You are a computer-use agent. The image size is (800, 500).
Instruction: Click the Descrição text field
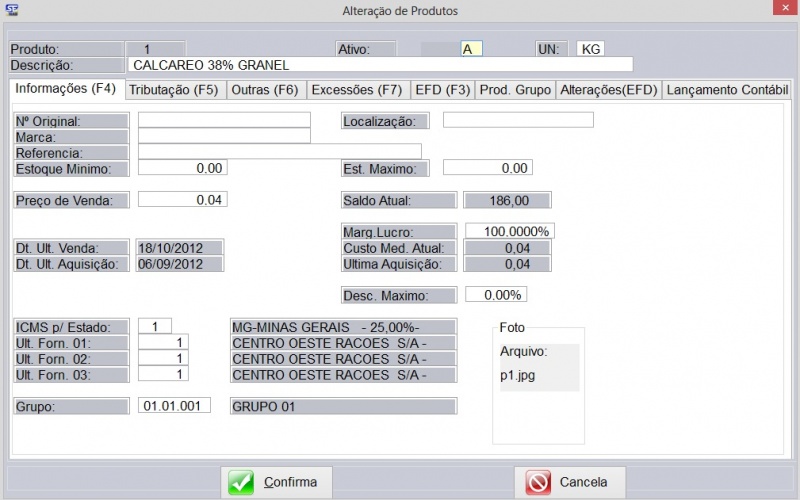pyautogui.click(x=380, y=65)
